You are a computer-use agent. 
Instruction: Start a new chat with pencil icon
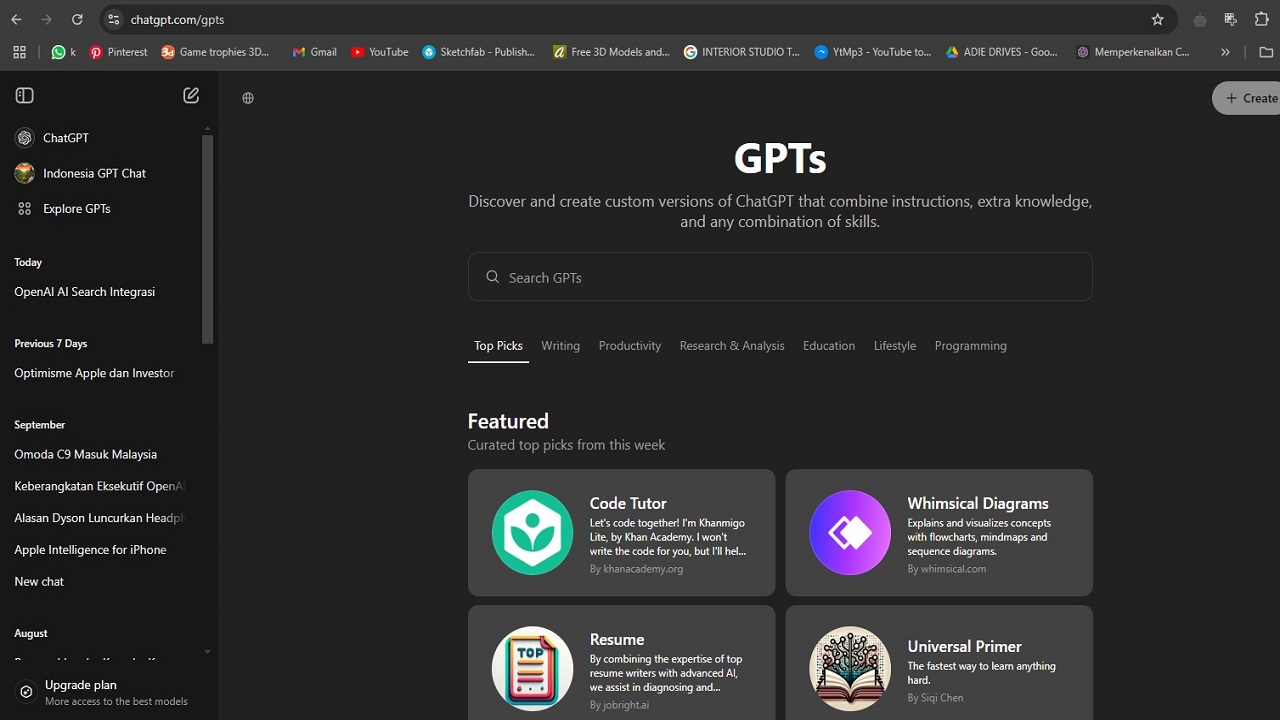point(191,95)
